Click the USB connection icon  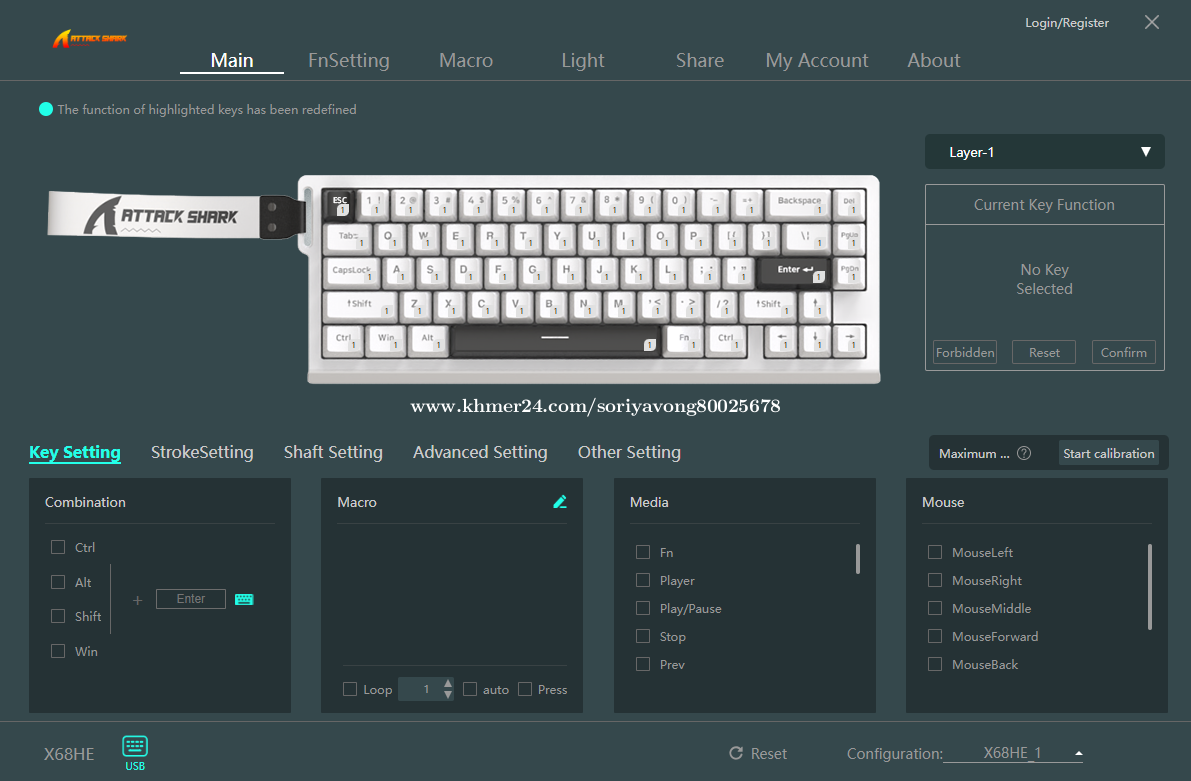(135, 752)
